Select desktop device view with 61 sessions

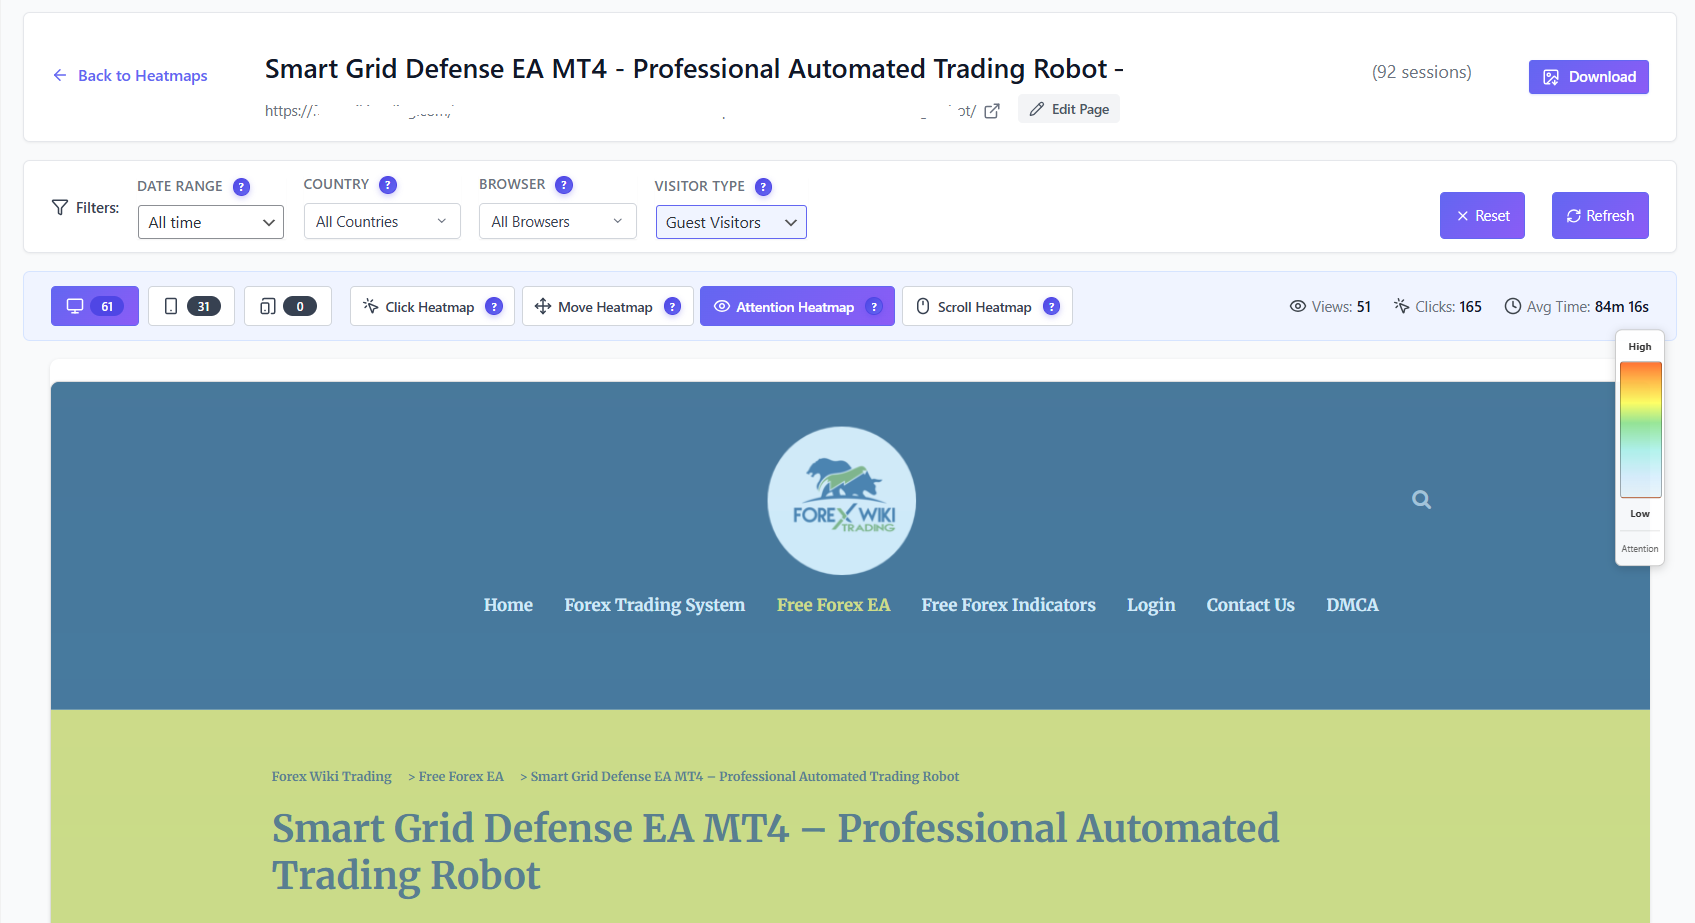[x=95, y=306]
